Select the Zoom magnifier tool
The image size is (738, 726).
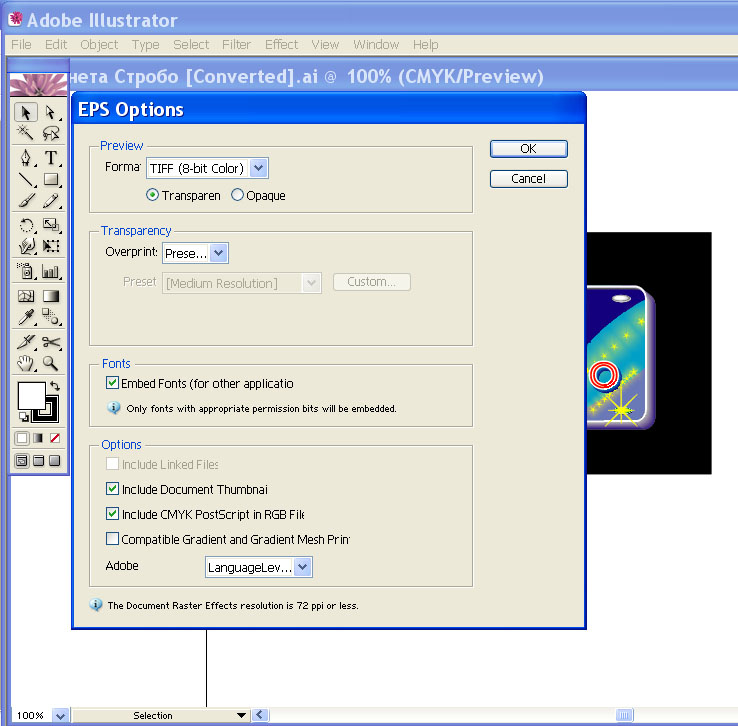click(50, 363)
